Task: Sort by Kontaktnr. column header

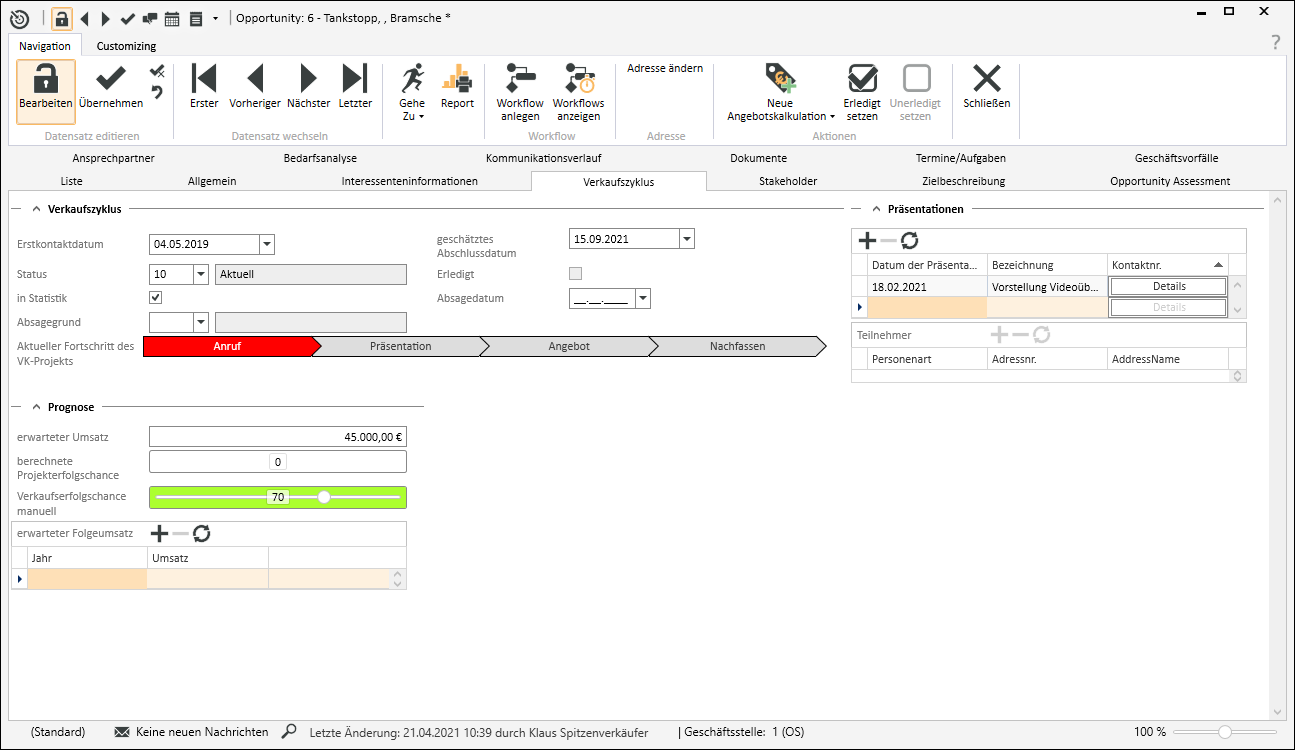Action: coord(1168,265)
